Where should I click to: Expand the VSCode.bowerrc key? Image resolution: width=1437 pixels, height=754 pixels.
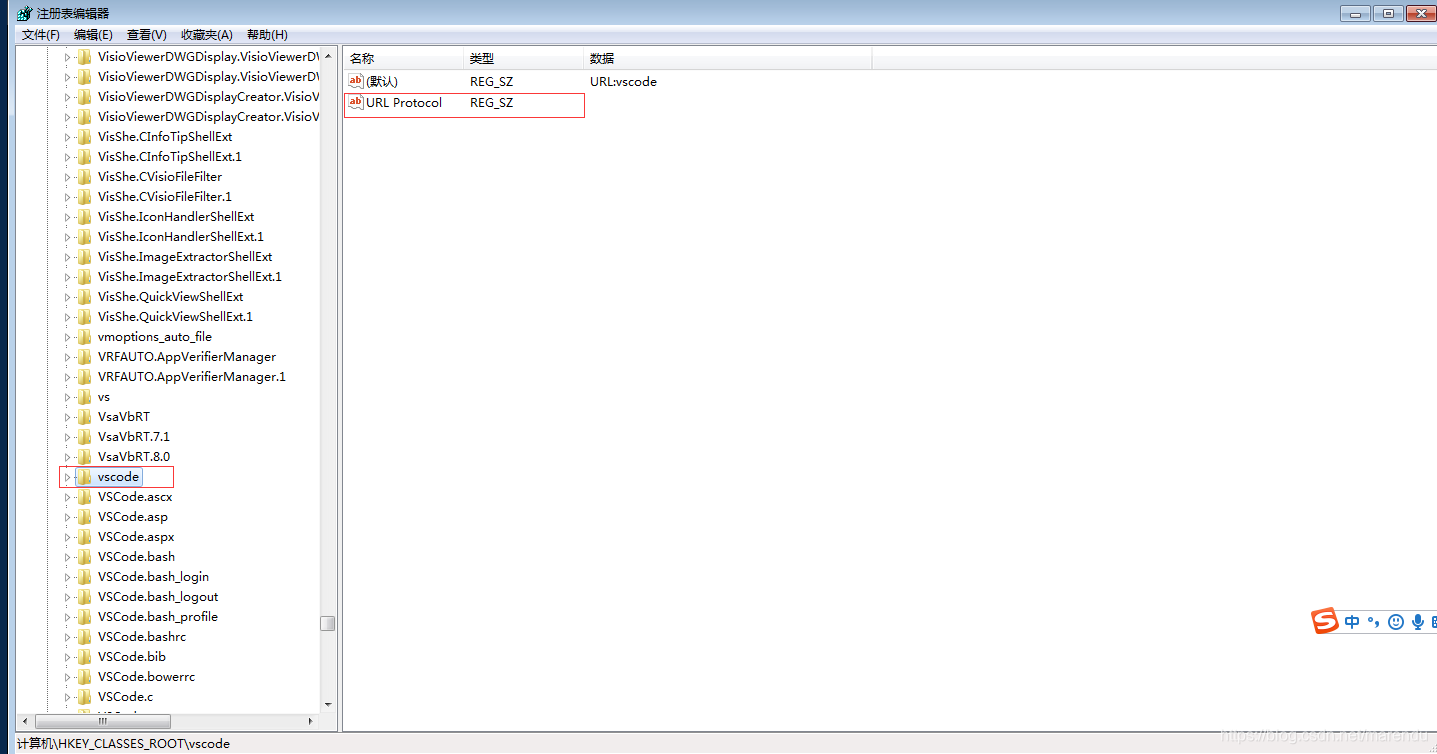pyautogui.click(x=68, y=677)
